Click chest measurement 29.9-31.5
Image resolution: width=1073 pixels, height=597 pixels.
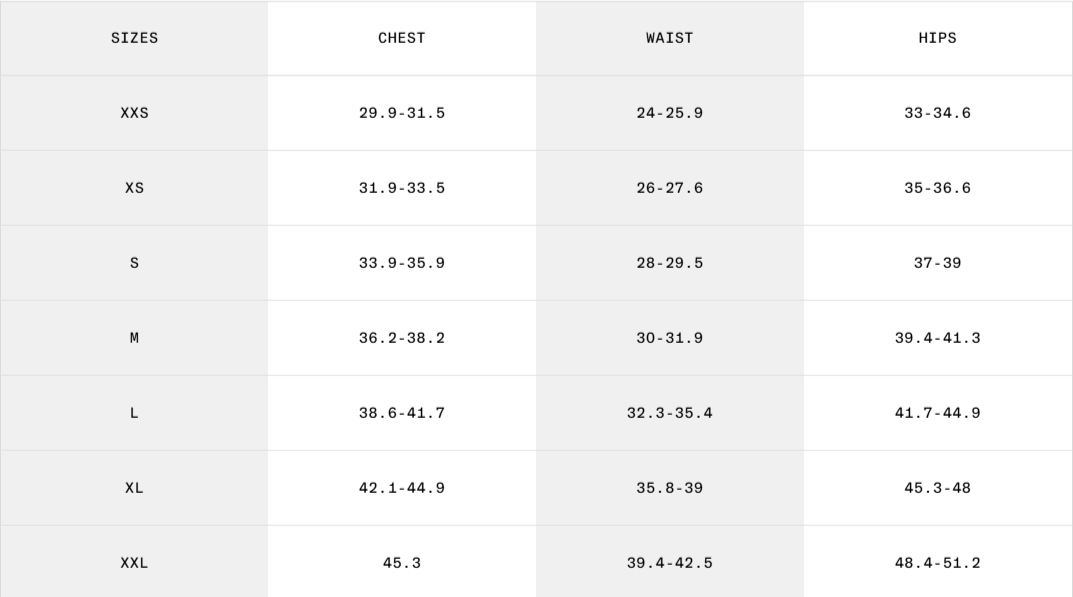coord(401,113)
